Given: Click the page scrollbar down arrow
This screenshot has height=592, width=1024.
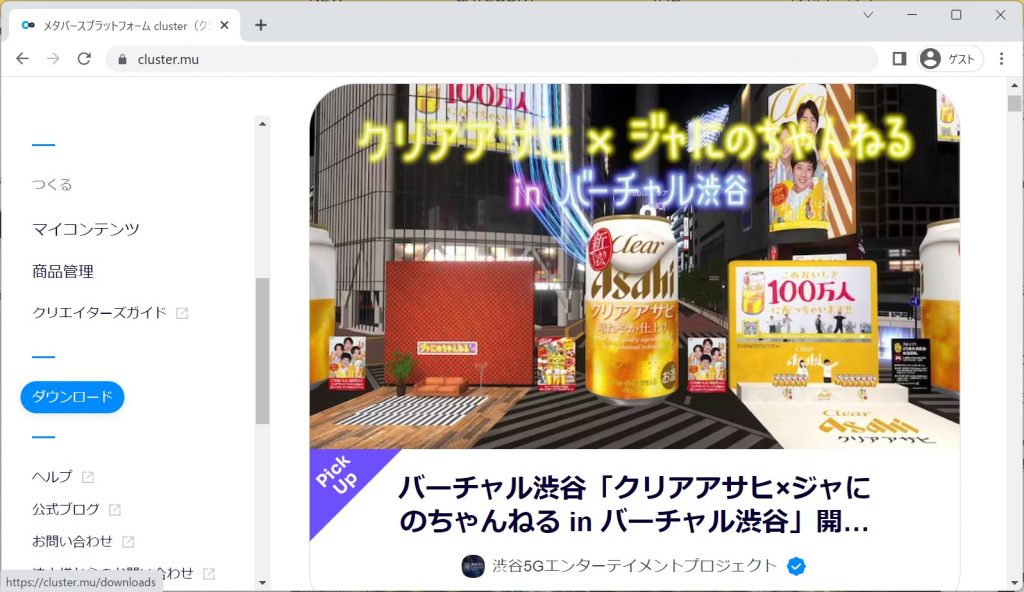Looking at the screenshot, I should pyautogui.click(x=1014, y=583).
